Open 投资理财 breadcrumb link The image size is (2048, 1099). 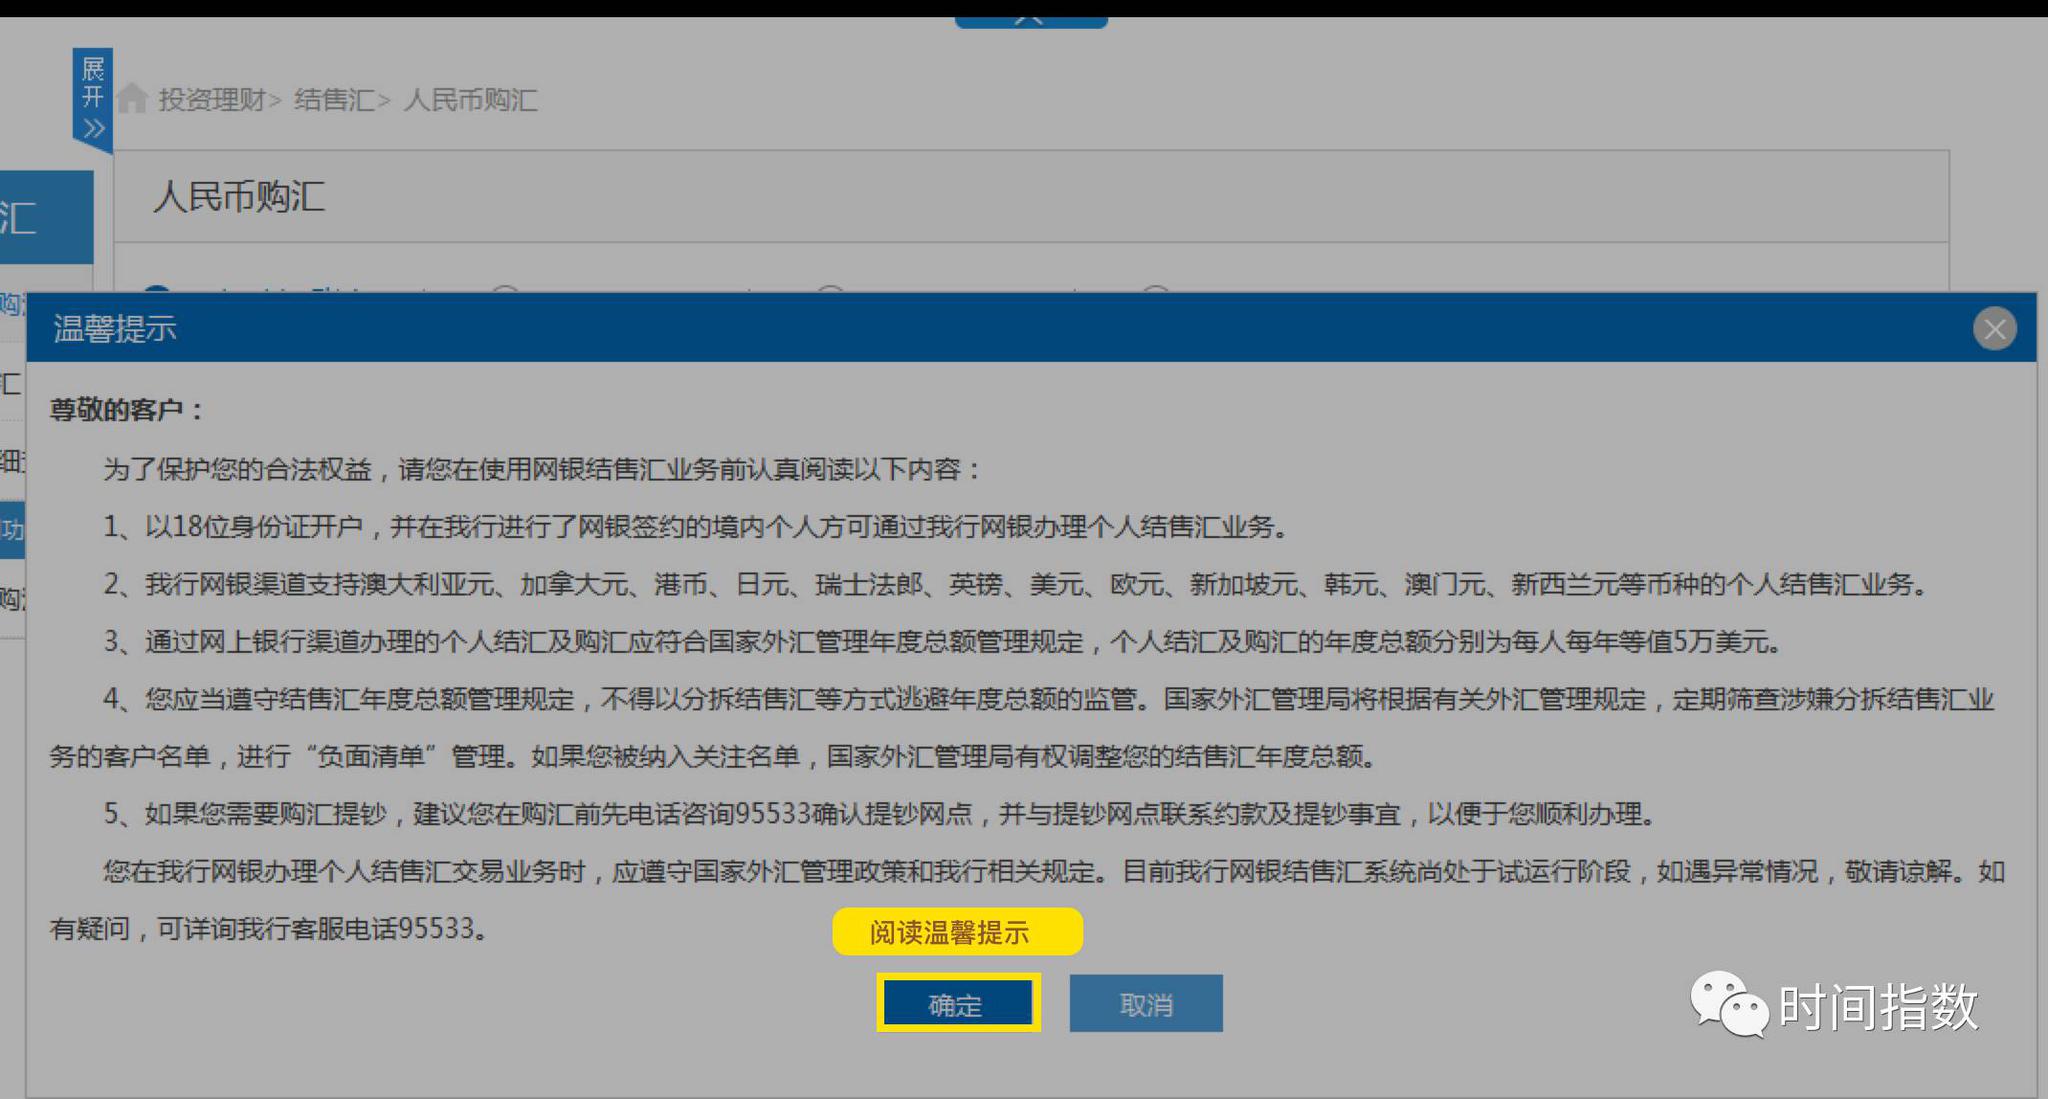click(212, 100)
